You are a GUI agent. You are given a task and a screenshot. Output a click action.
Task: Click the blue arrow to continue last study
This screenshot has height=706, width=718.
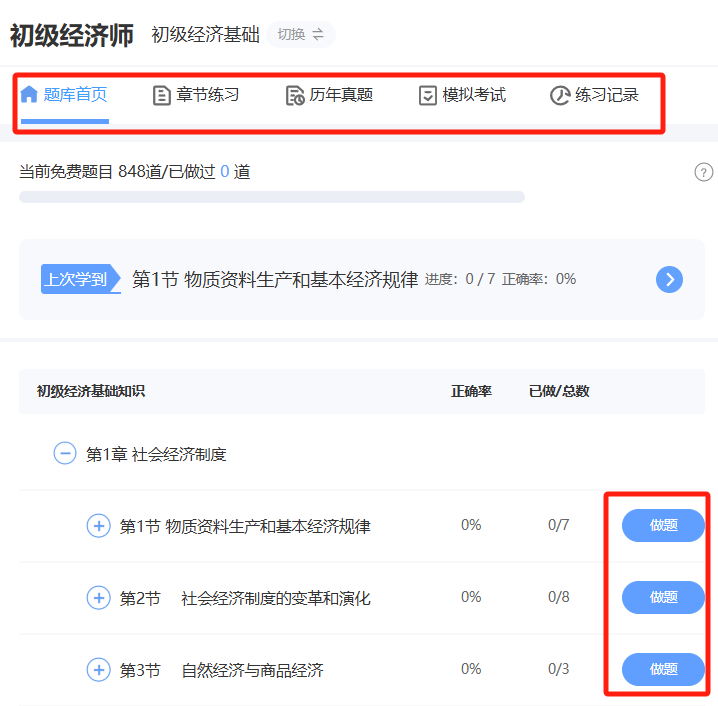669,279
